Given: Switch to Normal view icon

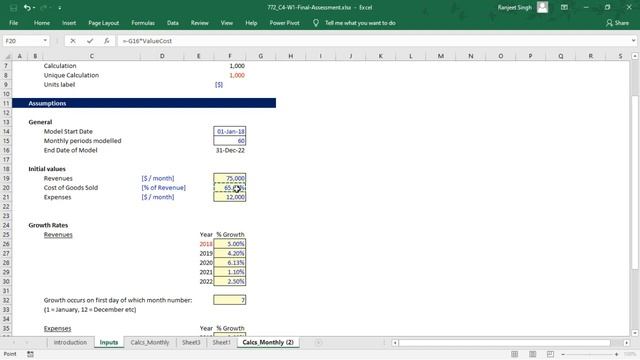Looking at the screenshot, I should 514,354.
